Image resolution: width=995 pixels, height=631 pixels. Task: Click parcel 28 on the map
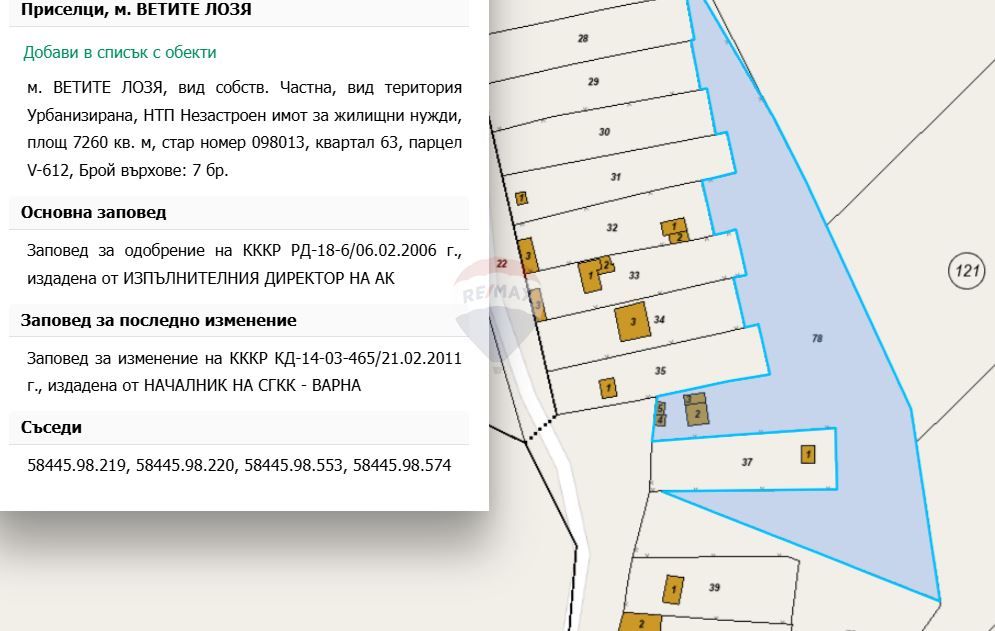pos(583,38)
